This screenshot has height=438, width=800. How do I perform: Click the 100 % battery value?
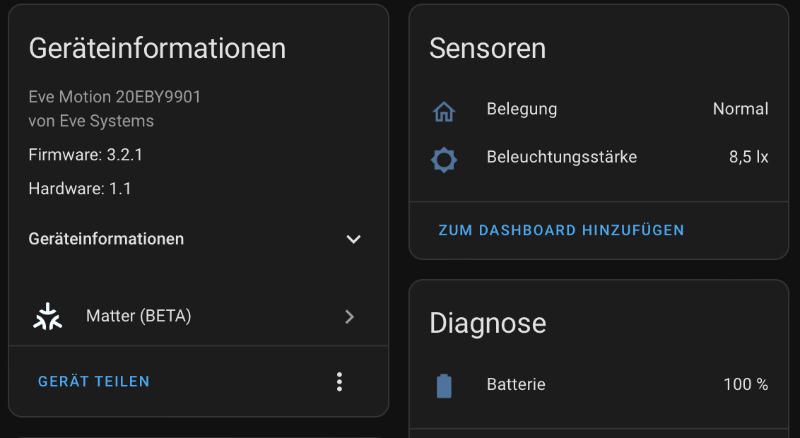tap(745, 384)
